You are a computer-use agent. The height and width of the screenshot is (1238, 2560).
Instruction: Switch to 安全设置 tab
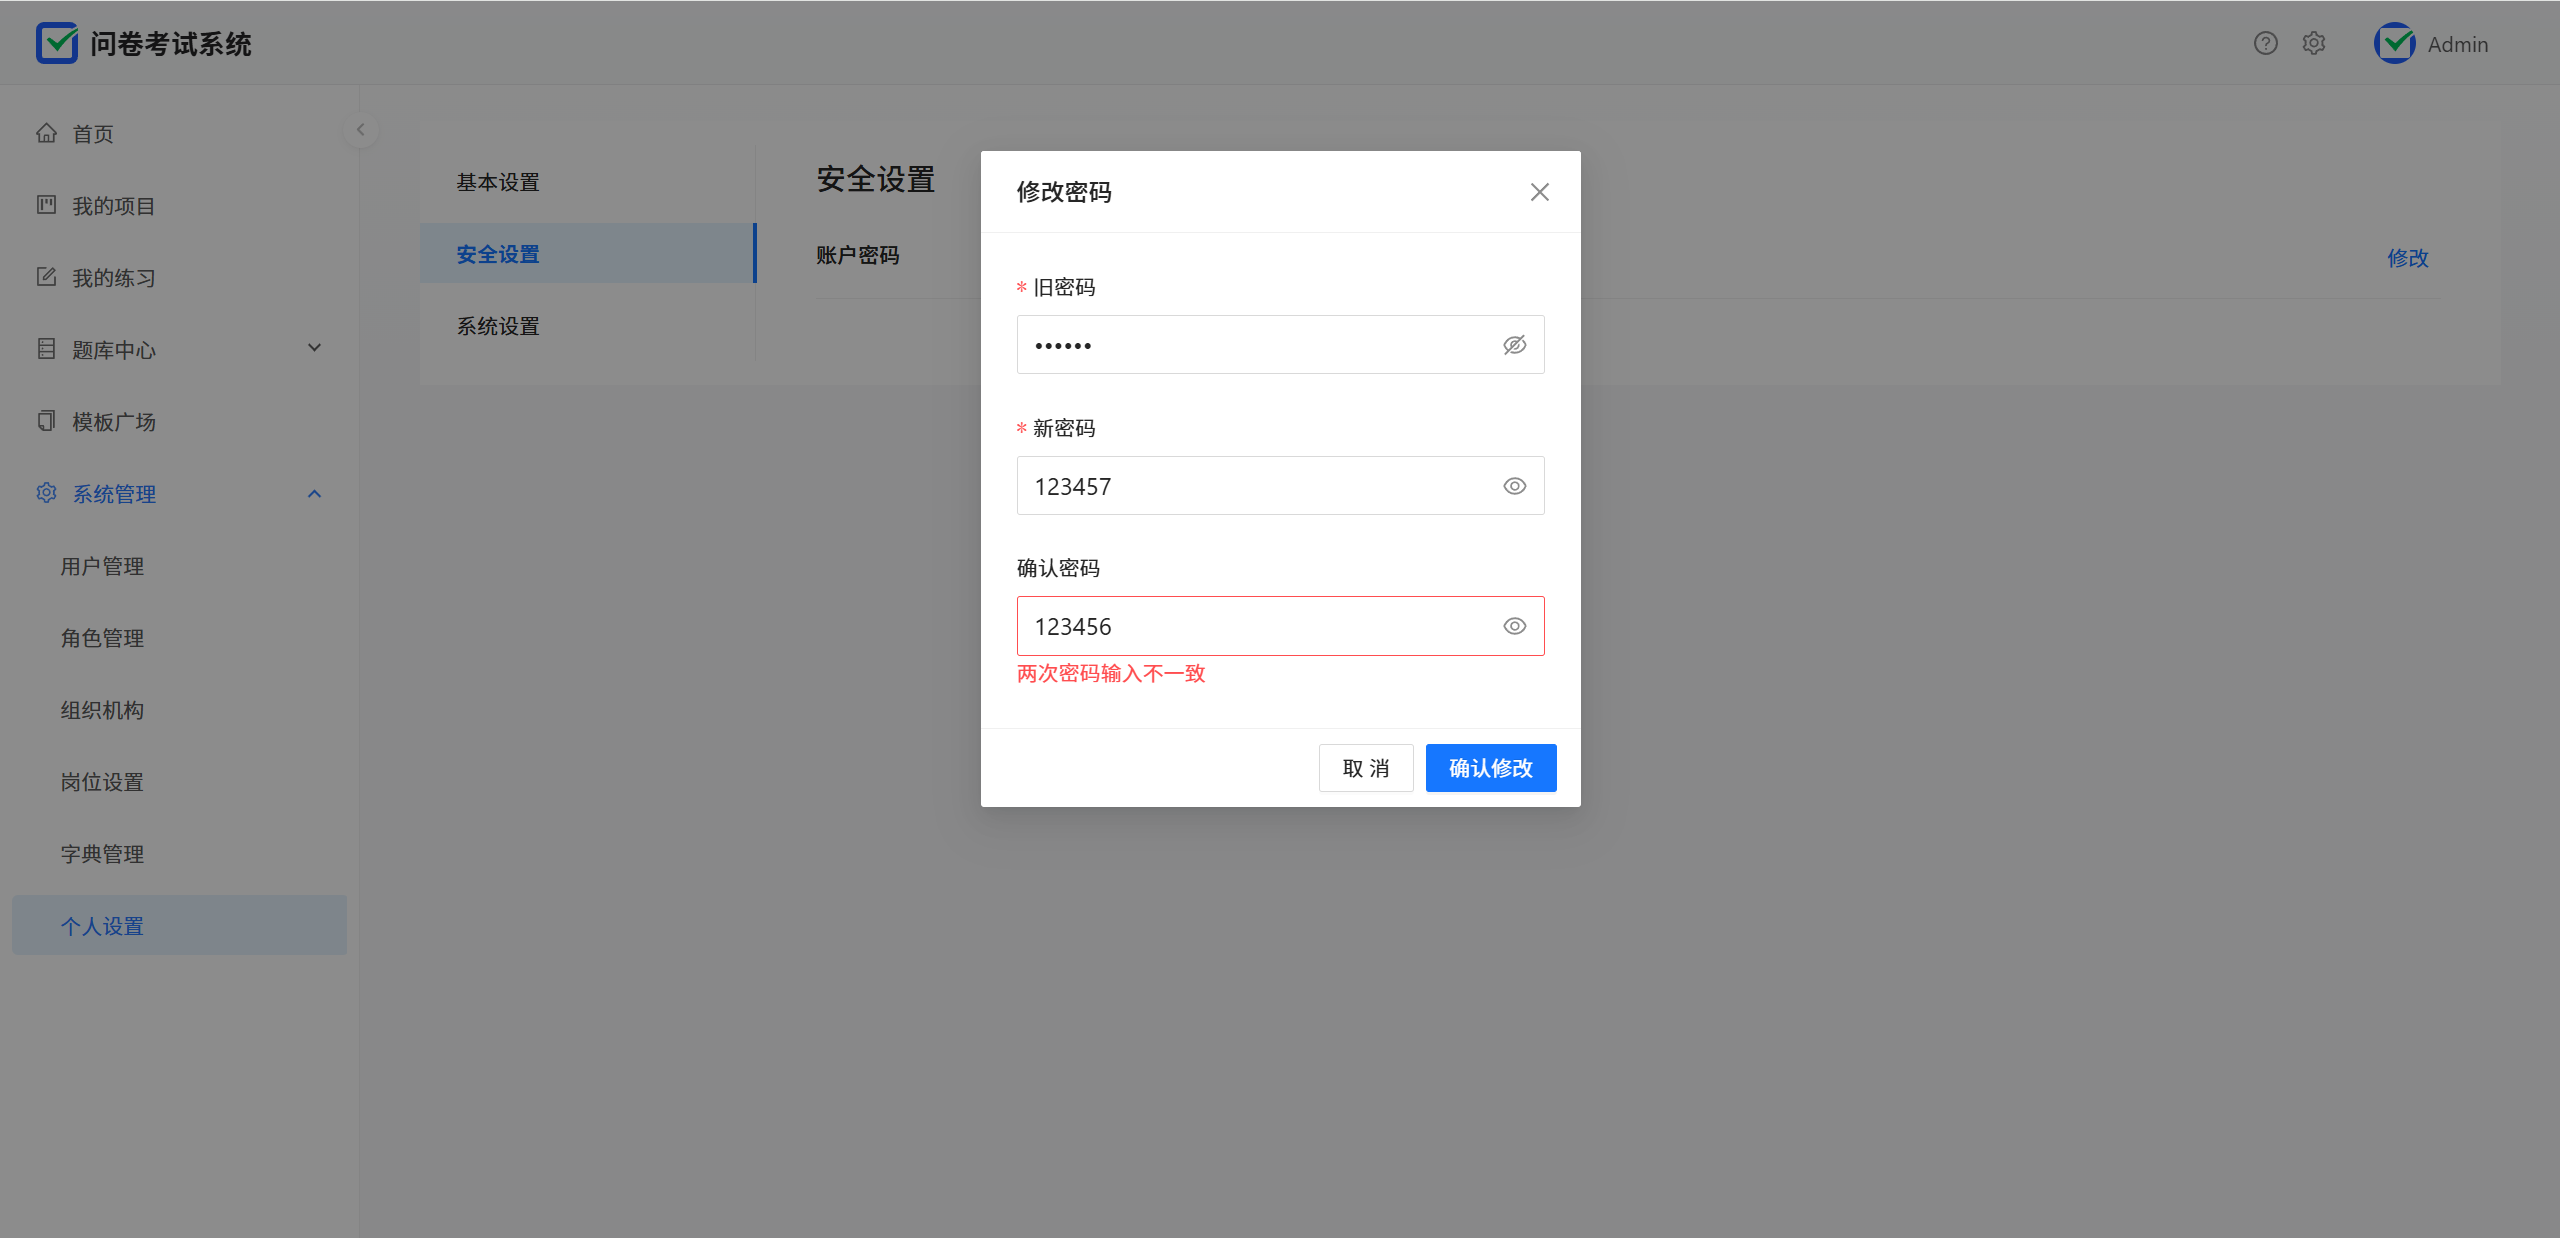588,253
